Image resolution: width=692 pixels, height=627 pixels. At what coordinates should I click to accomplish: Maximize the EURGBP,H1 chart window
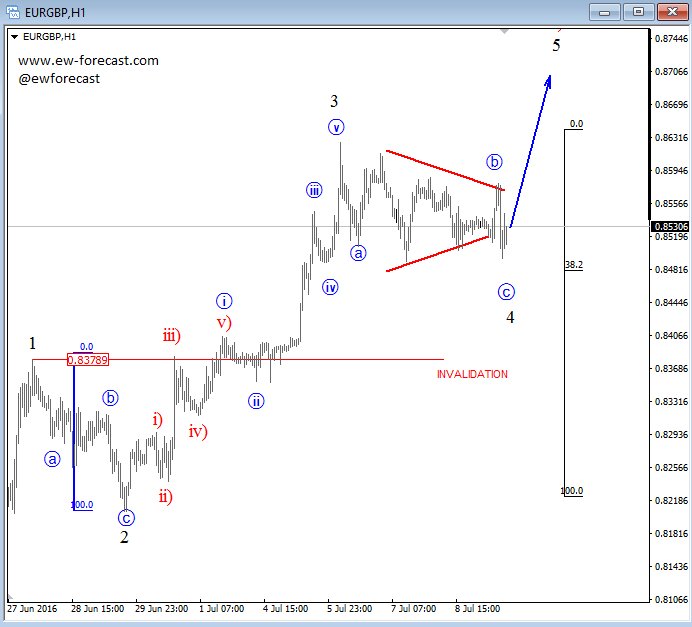click(x=638, y=12)
